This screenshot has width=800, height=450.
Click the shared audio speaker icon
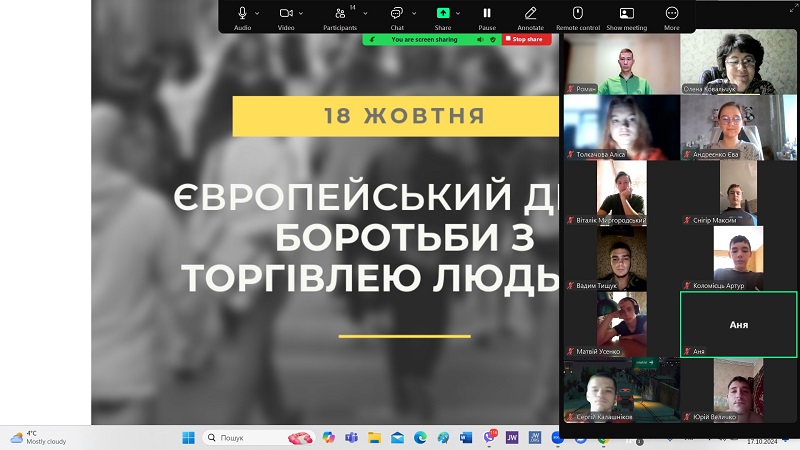pos(480,39)
